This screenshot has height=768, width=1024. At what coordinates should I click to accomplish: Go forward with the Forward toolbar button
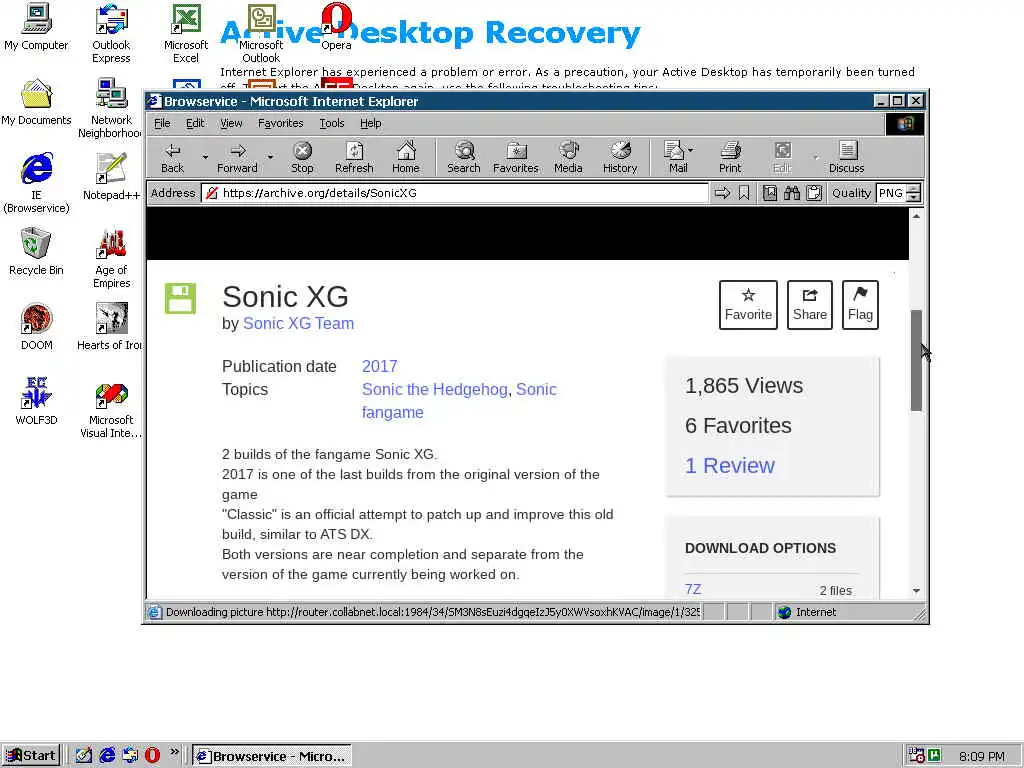tap(237, 157)
